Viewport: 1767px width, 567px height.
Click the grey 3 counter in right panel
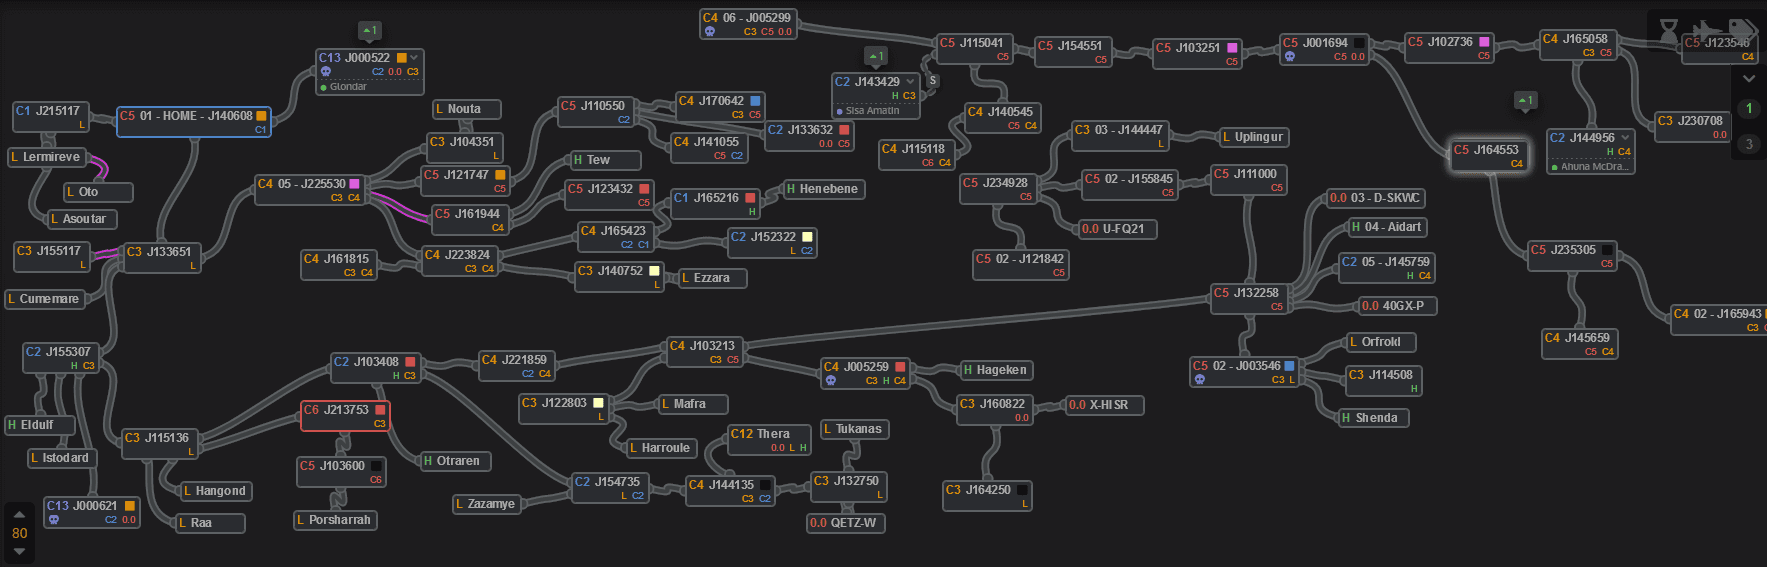(x=1748, y=144)
